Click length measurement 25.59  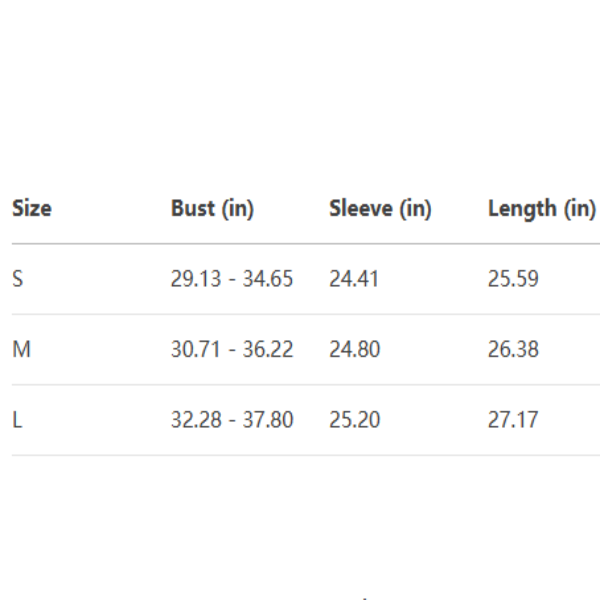coord(513,279)
